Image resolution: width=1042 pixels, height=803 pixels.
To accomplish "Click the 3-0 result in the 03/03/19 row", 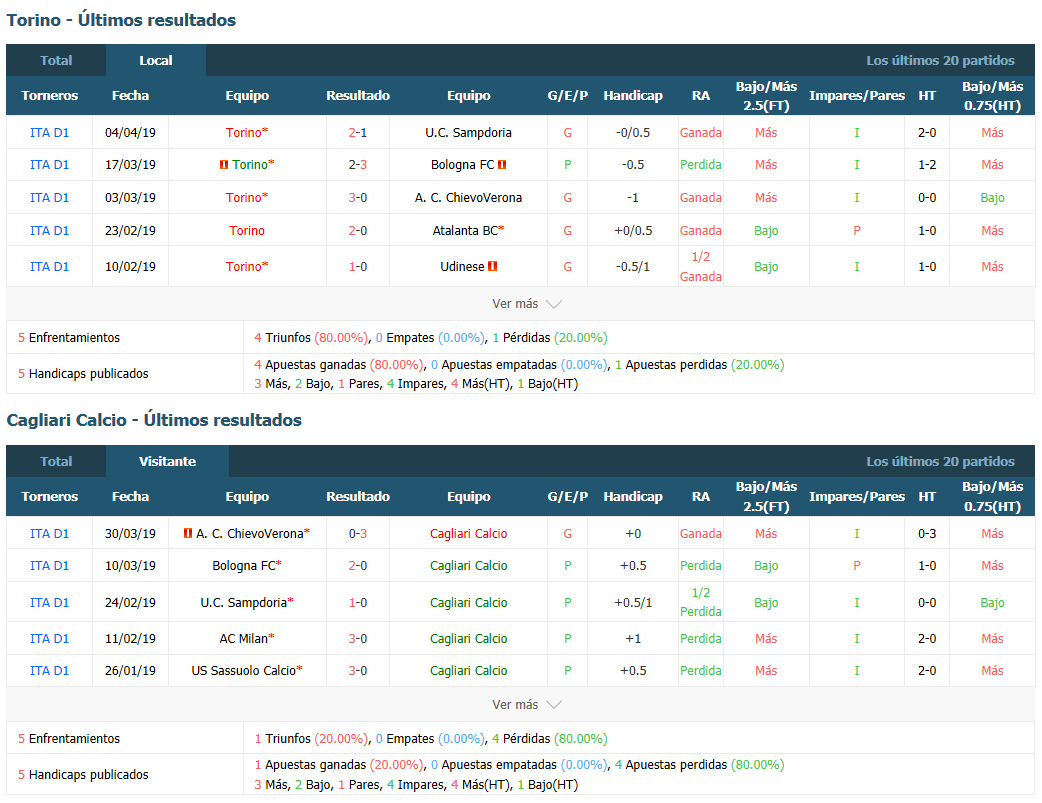I will pyautogui.click(x=358, y=197).
